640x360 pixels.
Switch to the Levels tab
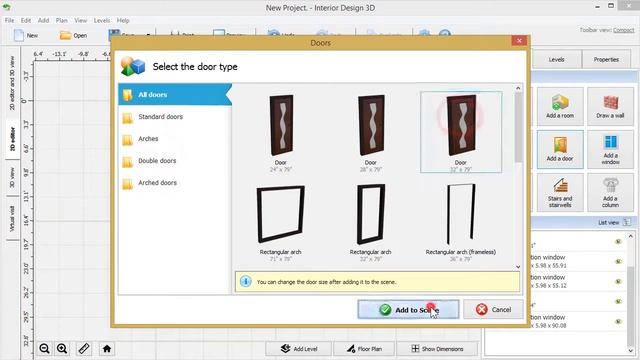[556, 60]
